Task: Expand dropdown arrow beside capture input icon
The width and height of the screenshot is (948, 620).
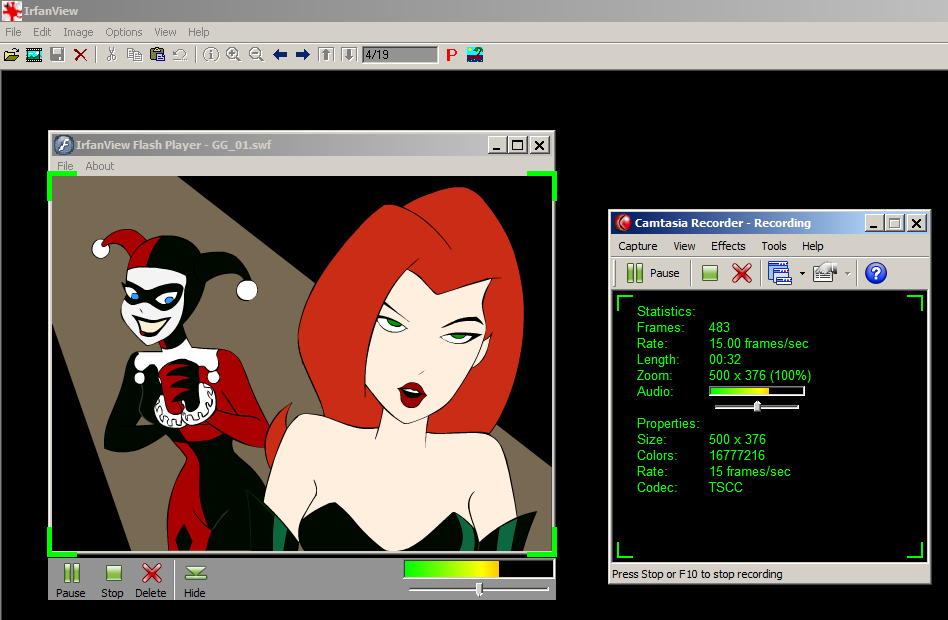Action: pos(802,273)
